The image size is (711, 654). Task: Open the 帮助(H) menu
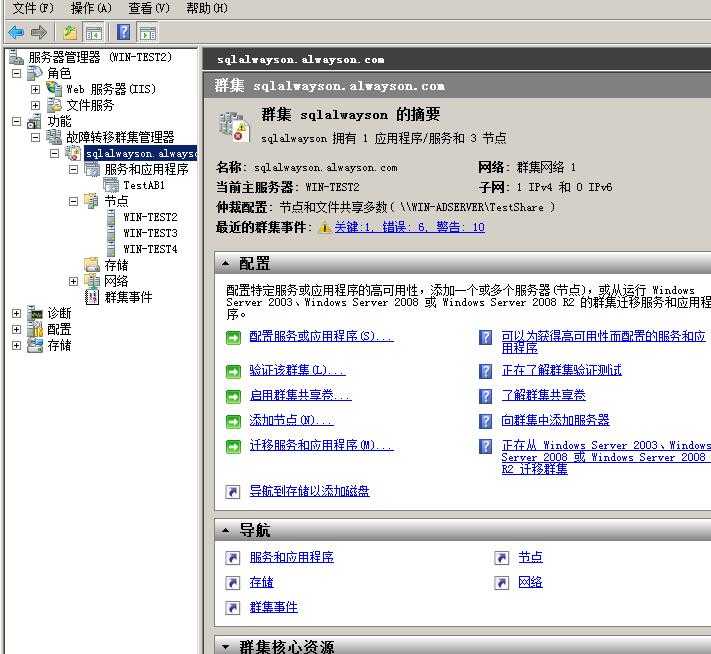point(207,8)
